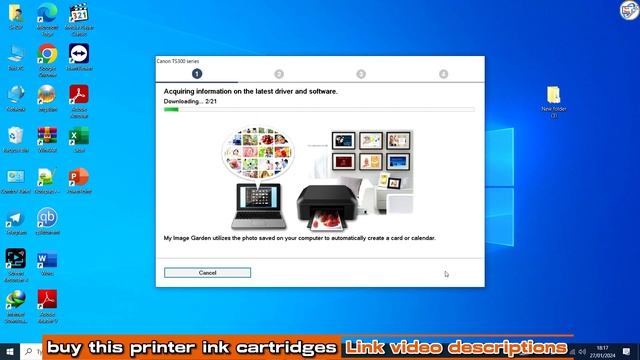Open the qBittorrent shortcut
Viewport: 640px width, 360px height.
tap(47, 222)
